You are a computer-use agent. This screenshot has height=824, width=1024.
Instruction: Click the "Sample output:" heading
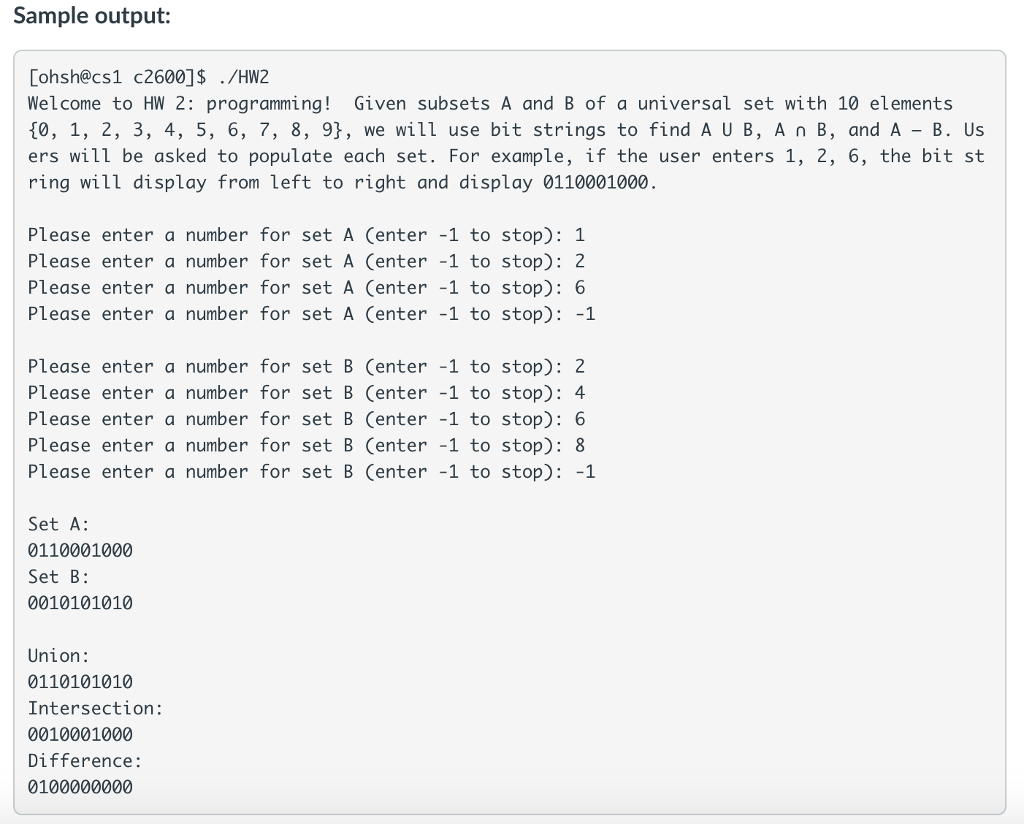pyautogui.click(x=92, y=18)
